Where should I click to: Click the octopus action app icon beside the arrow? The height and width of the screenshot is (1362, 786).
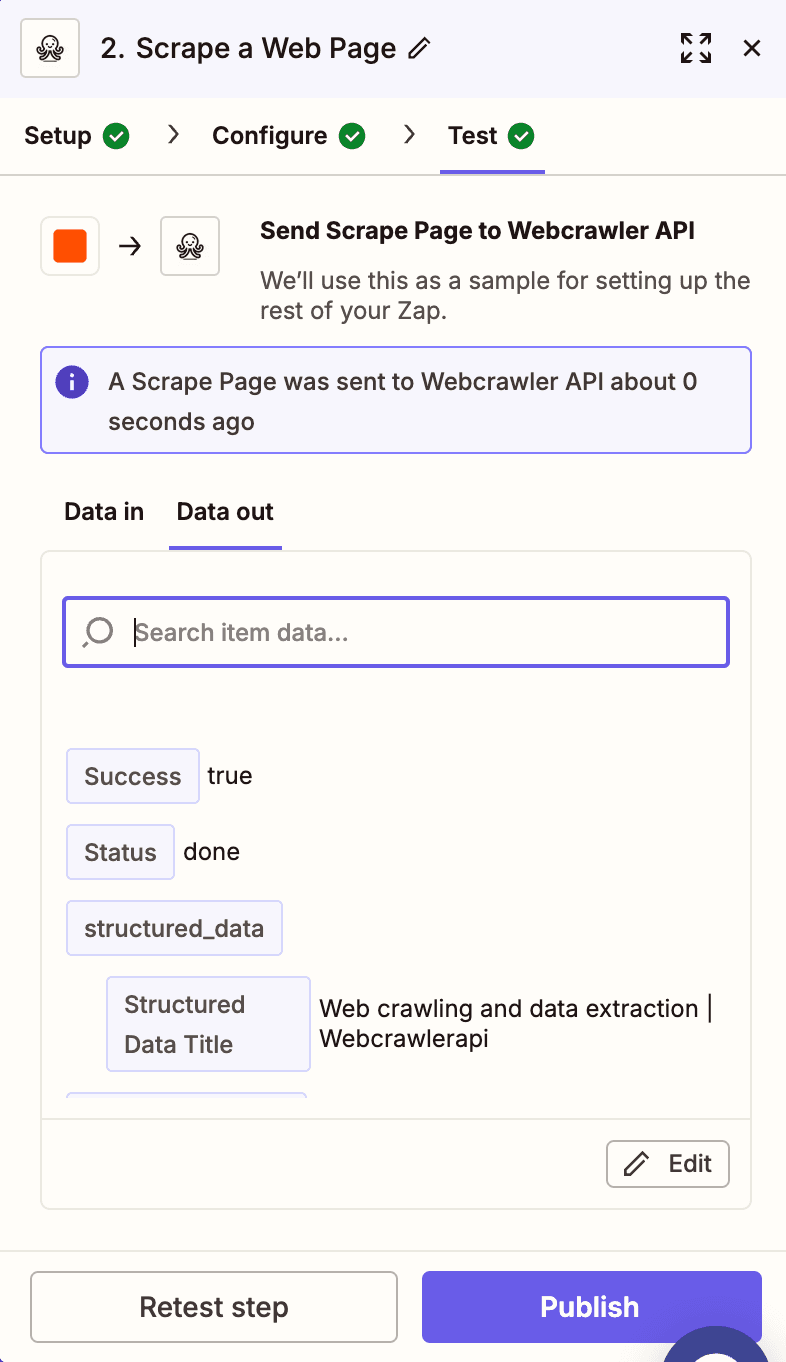tap(189, 246)
